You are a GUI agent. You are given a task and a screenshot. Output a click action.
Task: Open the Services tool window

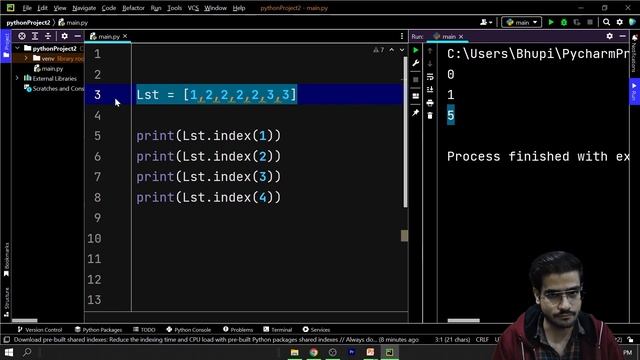pos(316,329)
